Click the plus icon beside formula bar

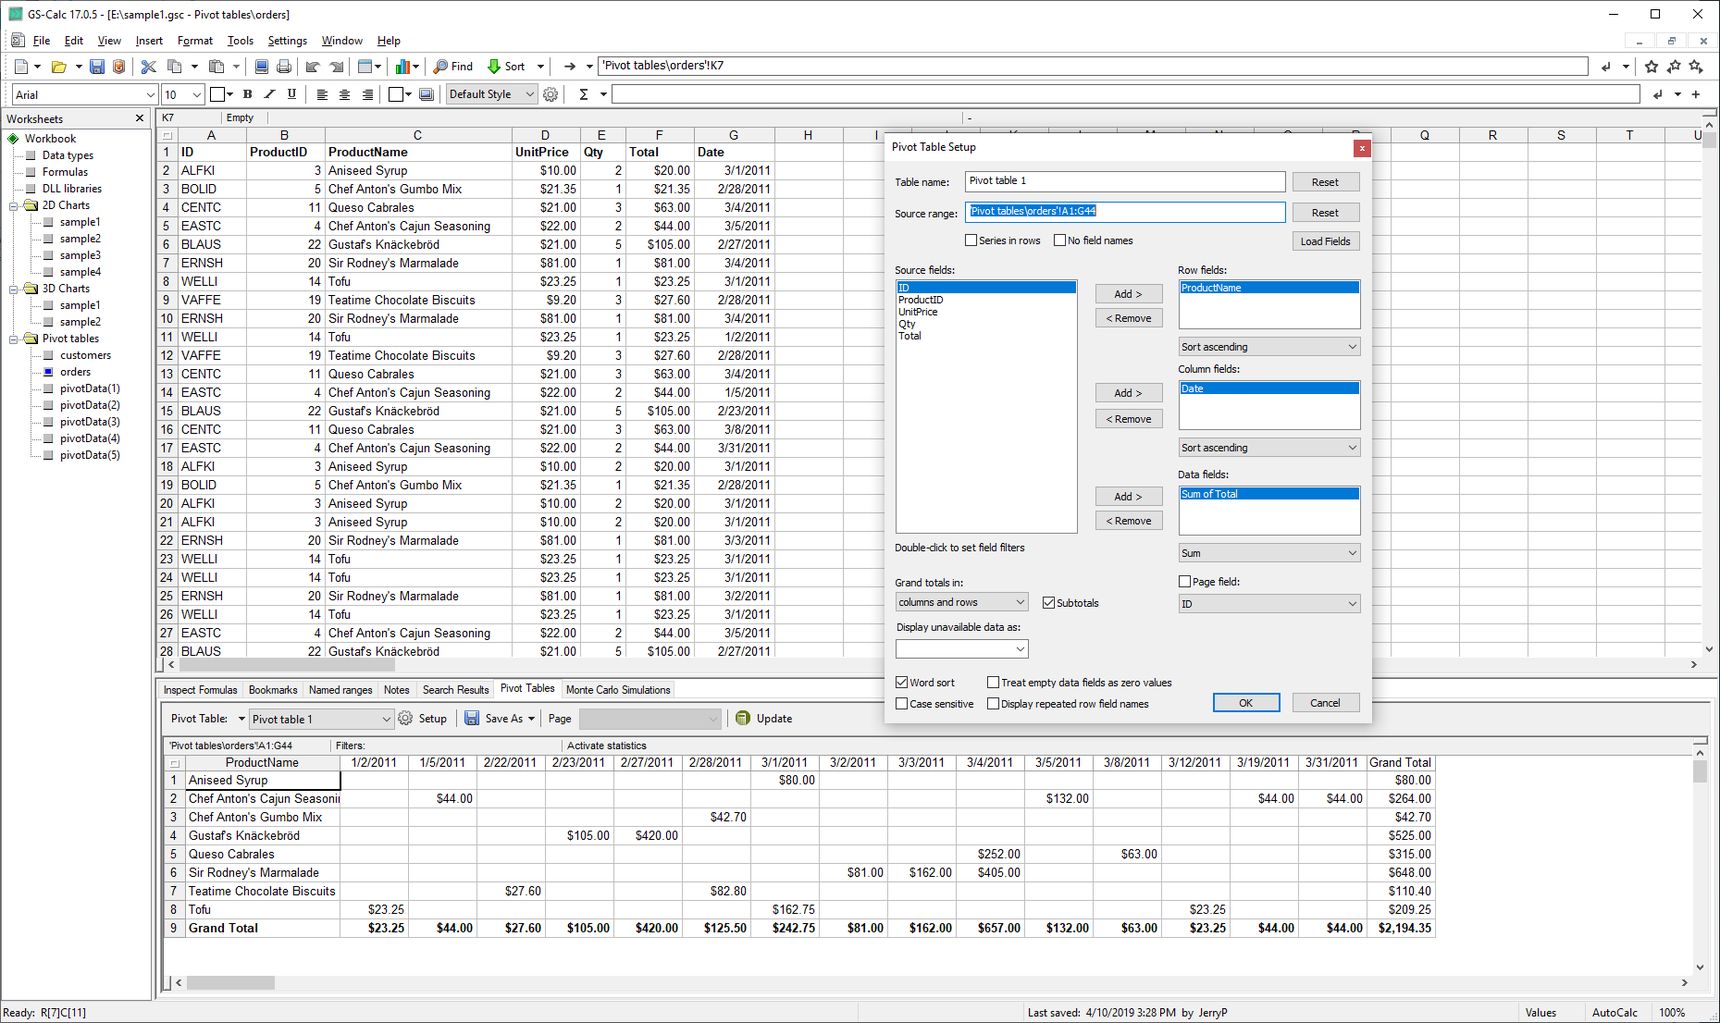(x=1696, y=94)
